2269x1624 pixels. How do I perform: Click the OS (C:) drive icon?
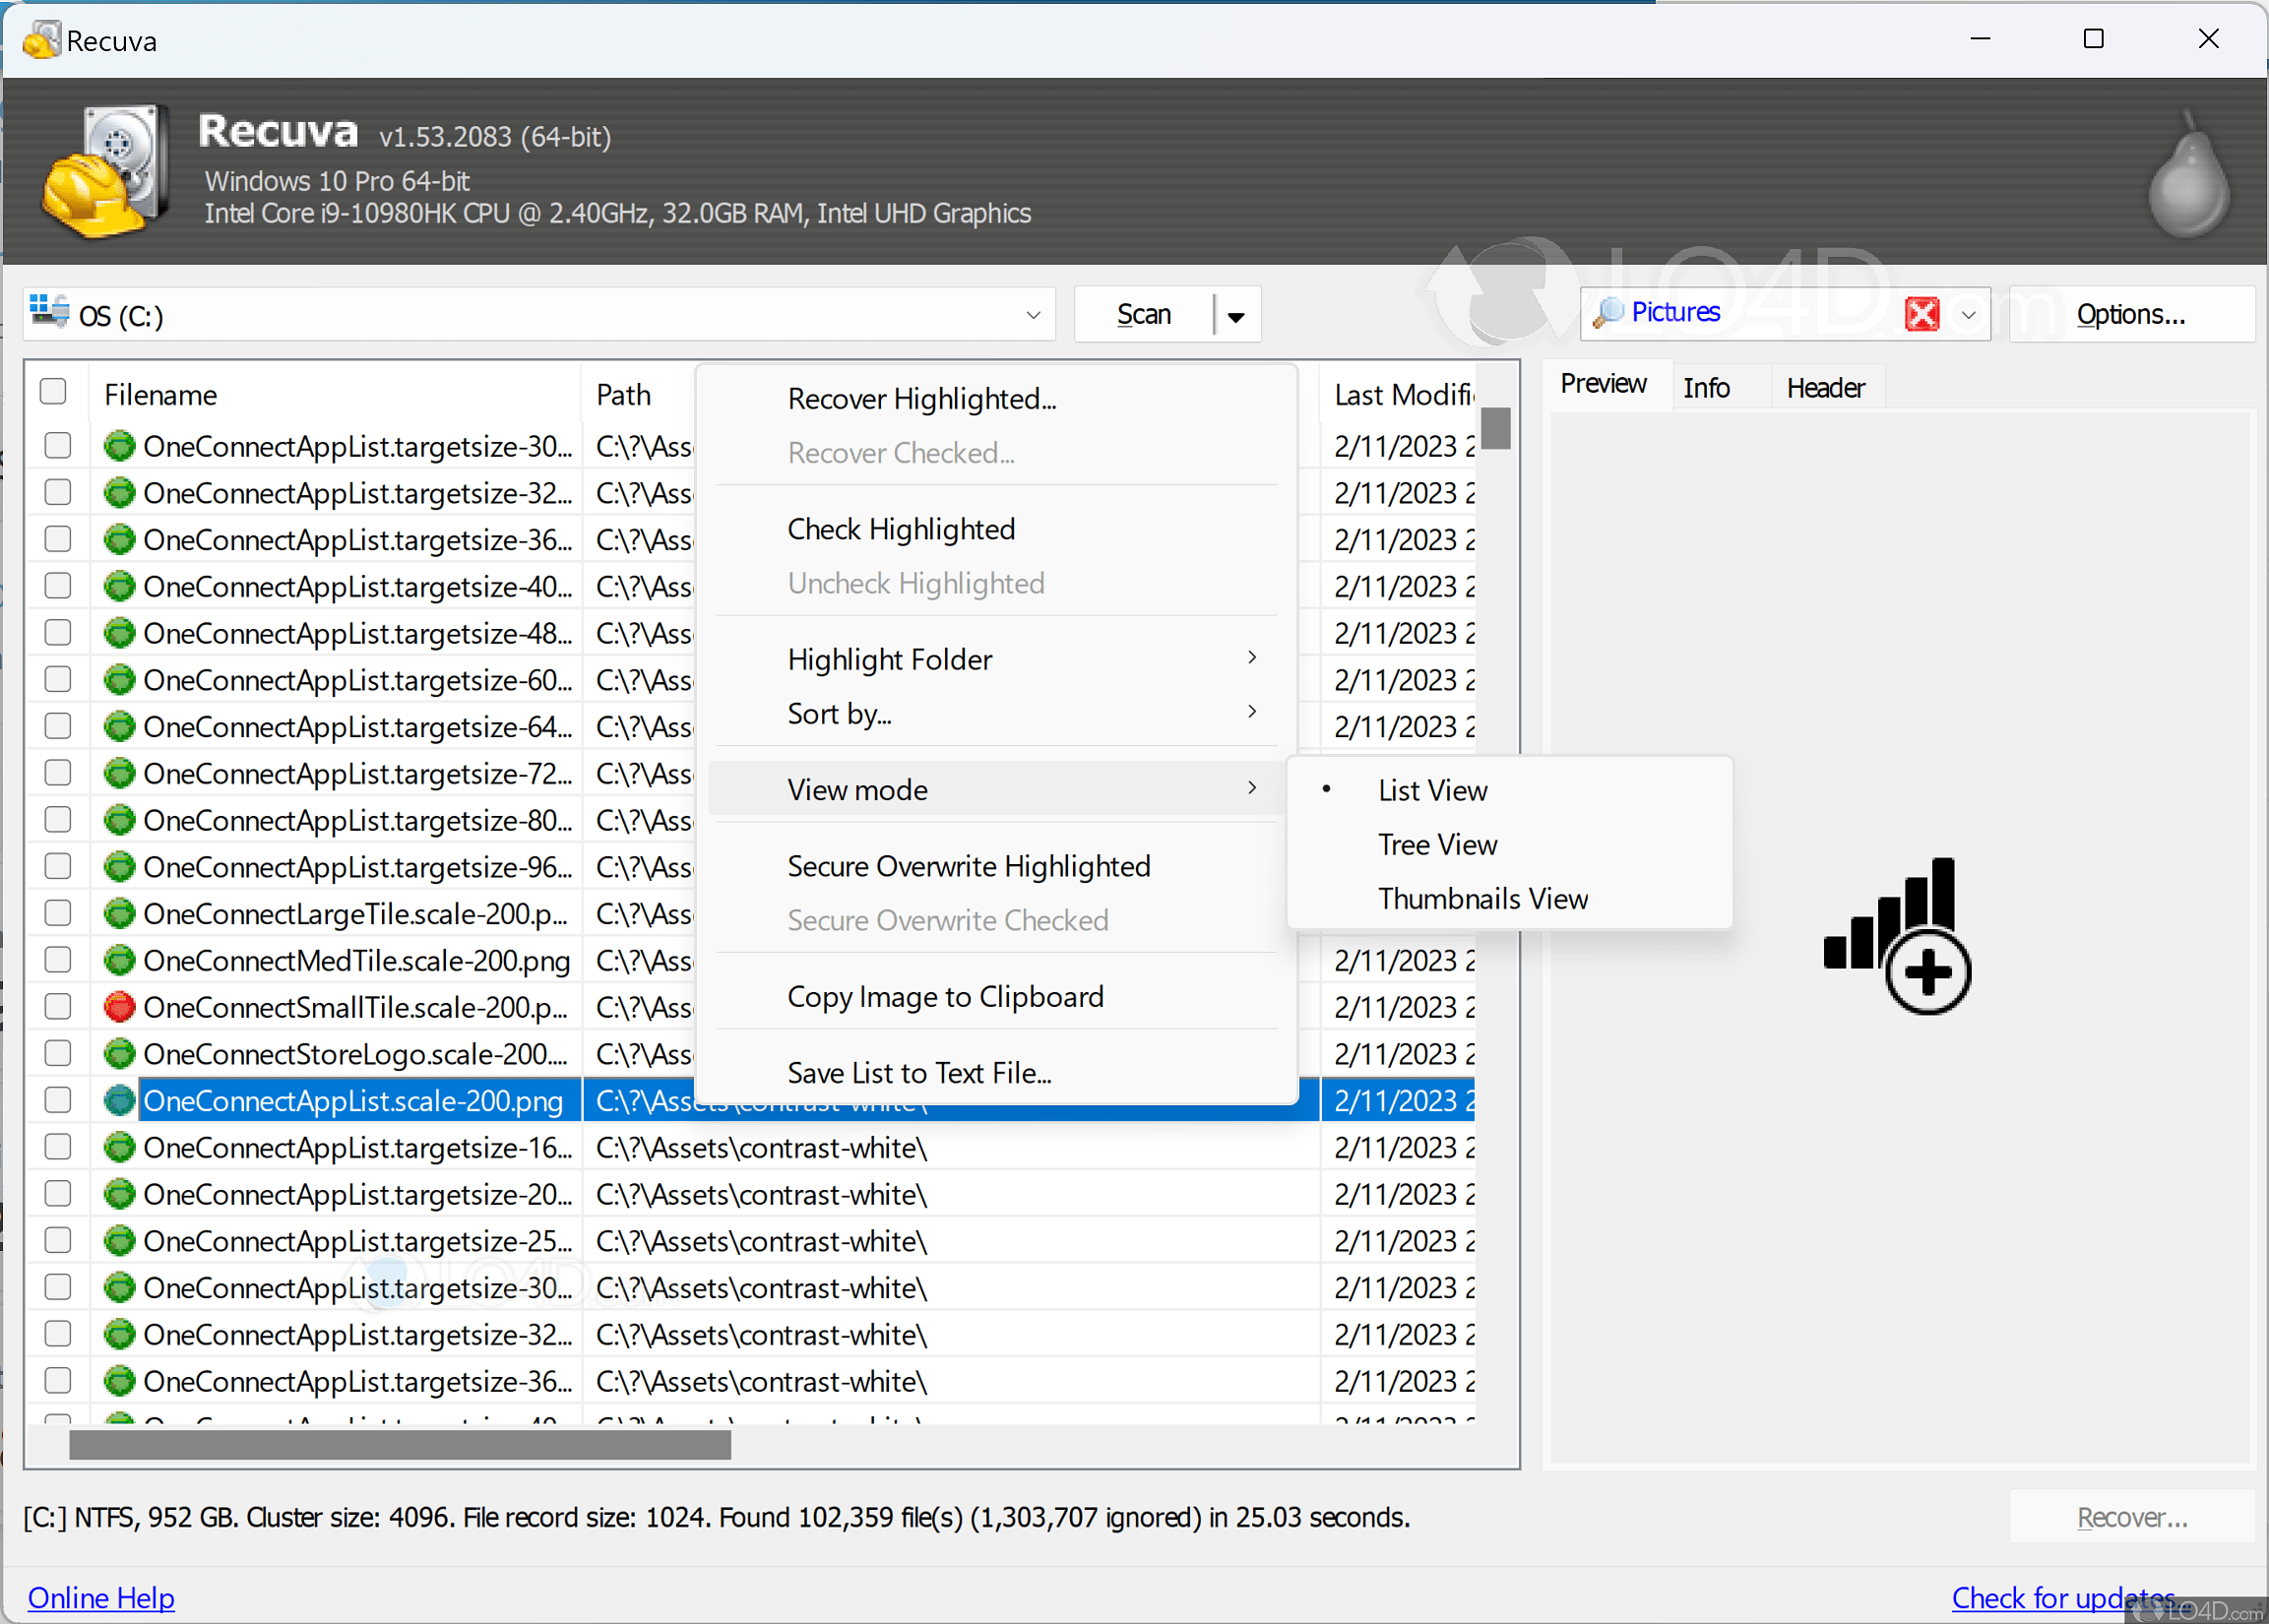pyautogui.click(x=50, y=313)
